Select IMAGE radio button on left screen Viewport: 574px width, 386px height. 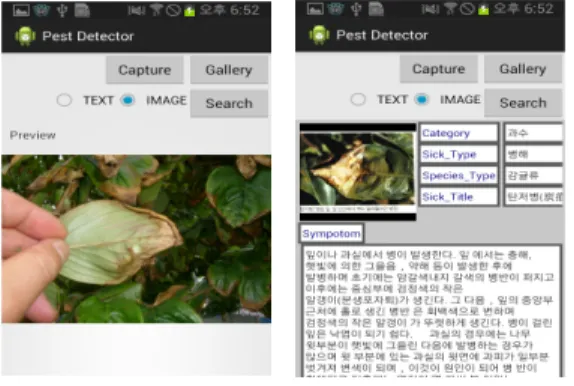pos(128,100)
